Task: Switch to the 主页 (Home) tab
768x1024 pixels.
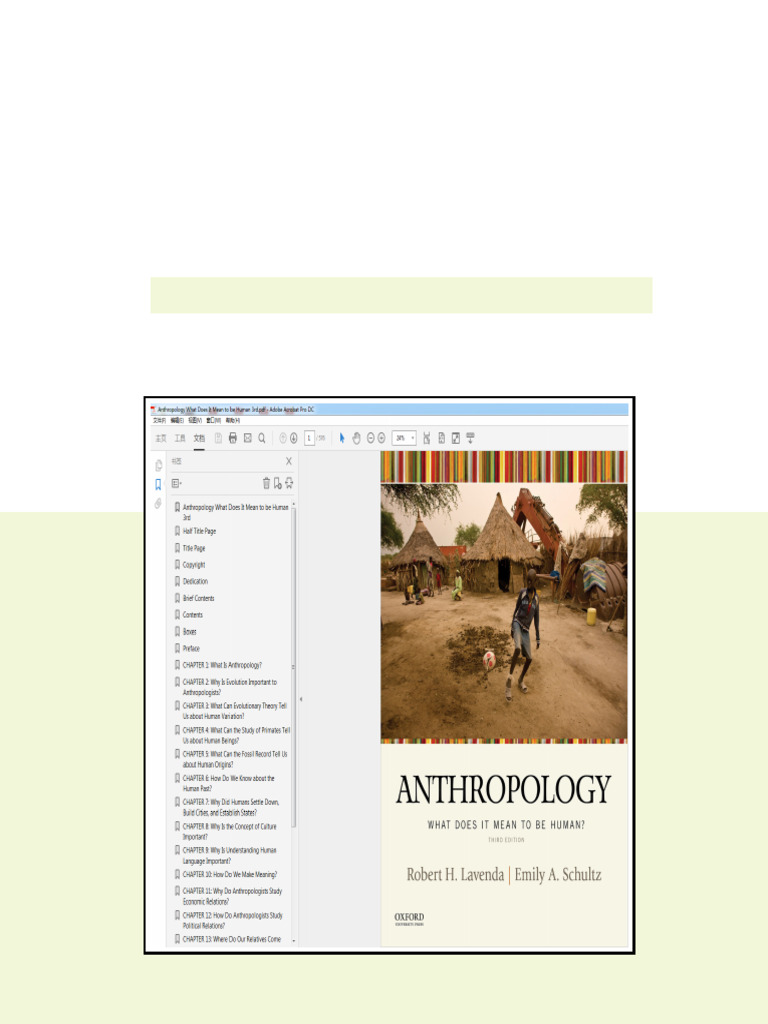Action: [x=161, y=438]
